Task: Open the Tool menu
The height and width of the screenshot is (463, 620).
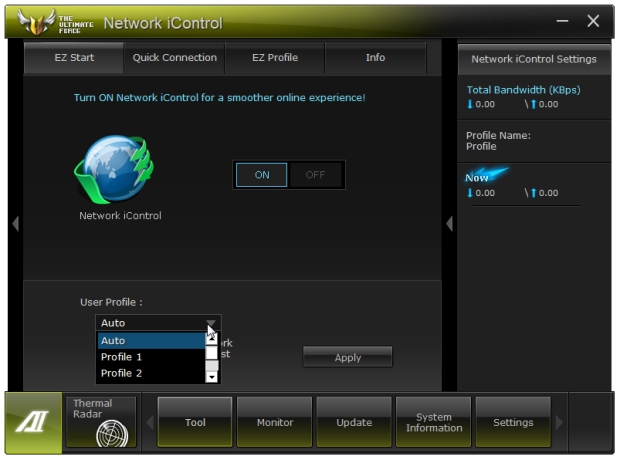Action: click(x=195, y=422)
